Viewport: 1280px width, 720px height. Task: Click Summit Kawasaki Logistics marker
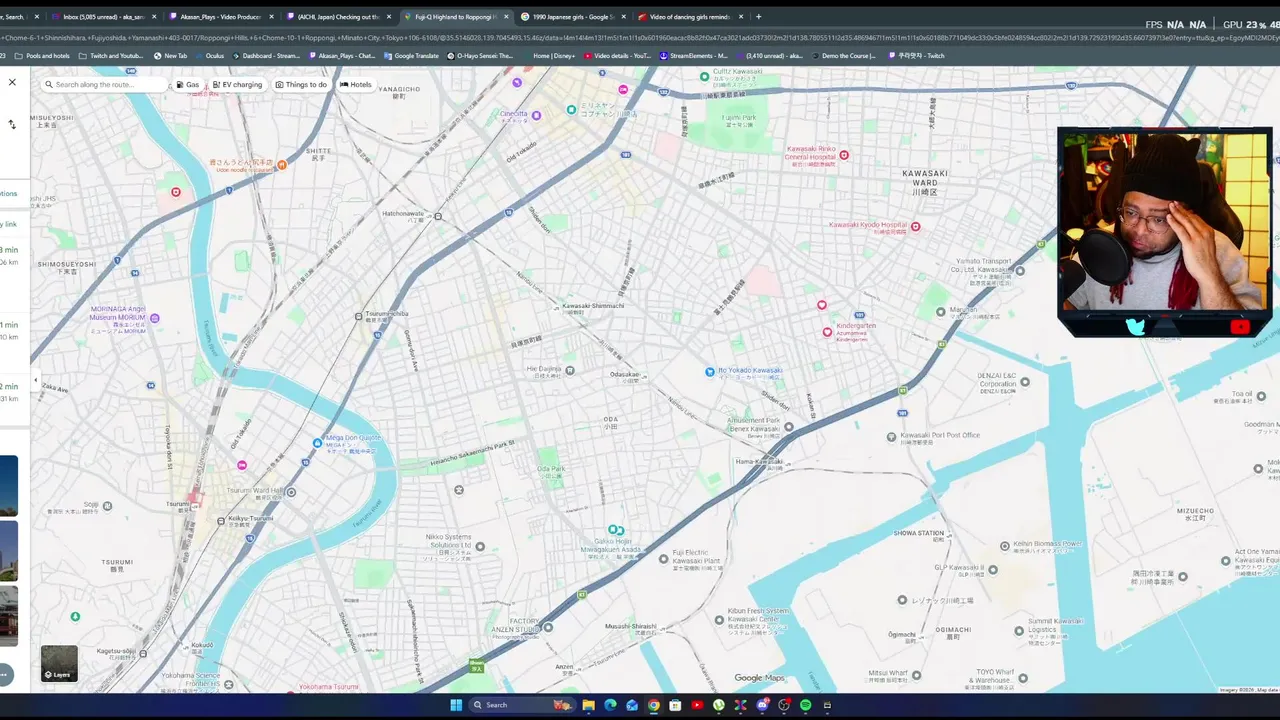pos(1019,632)
